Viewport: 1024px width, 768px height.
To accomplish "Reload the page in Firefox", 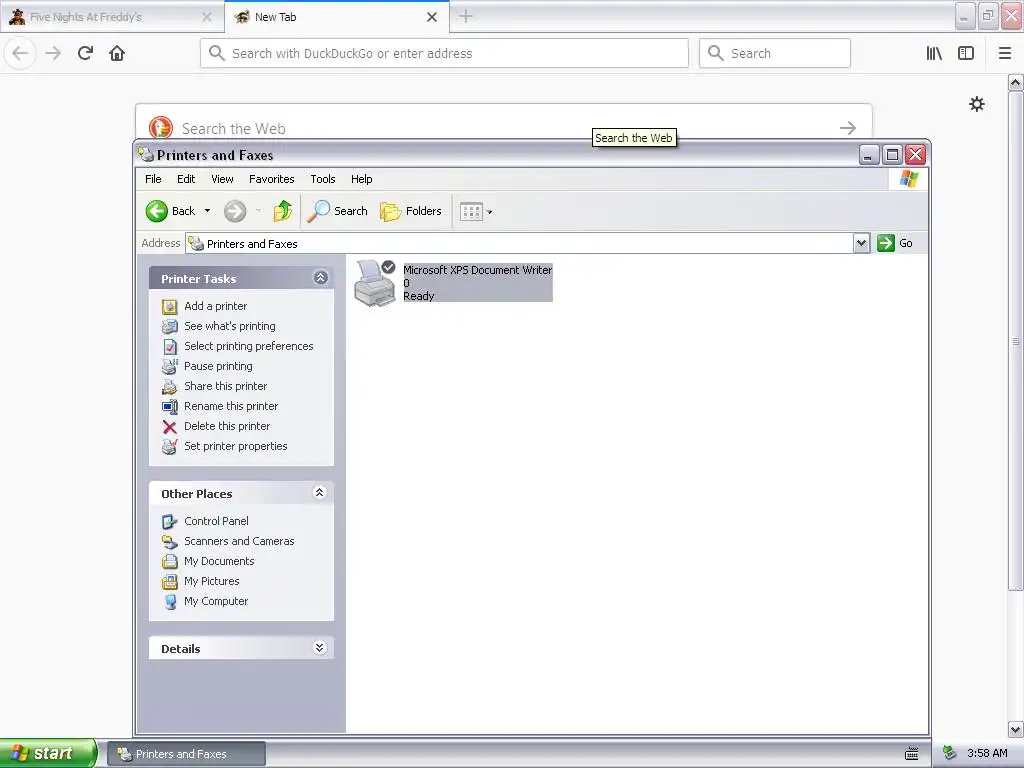I will click(x=86, y=54).
